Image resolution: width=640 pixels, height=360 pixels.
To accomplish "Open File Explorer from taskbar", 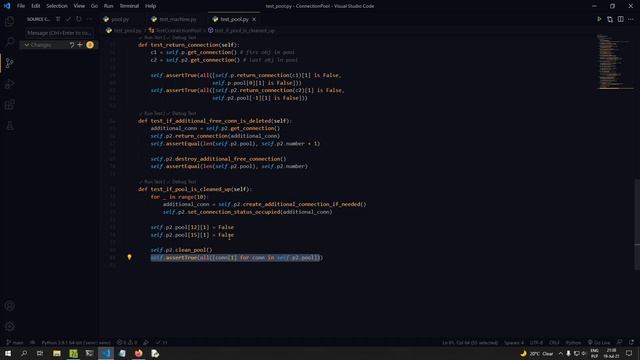I will pos(57,353).
